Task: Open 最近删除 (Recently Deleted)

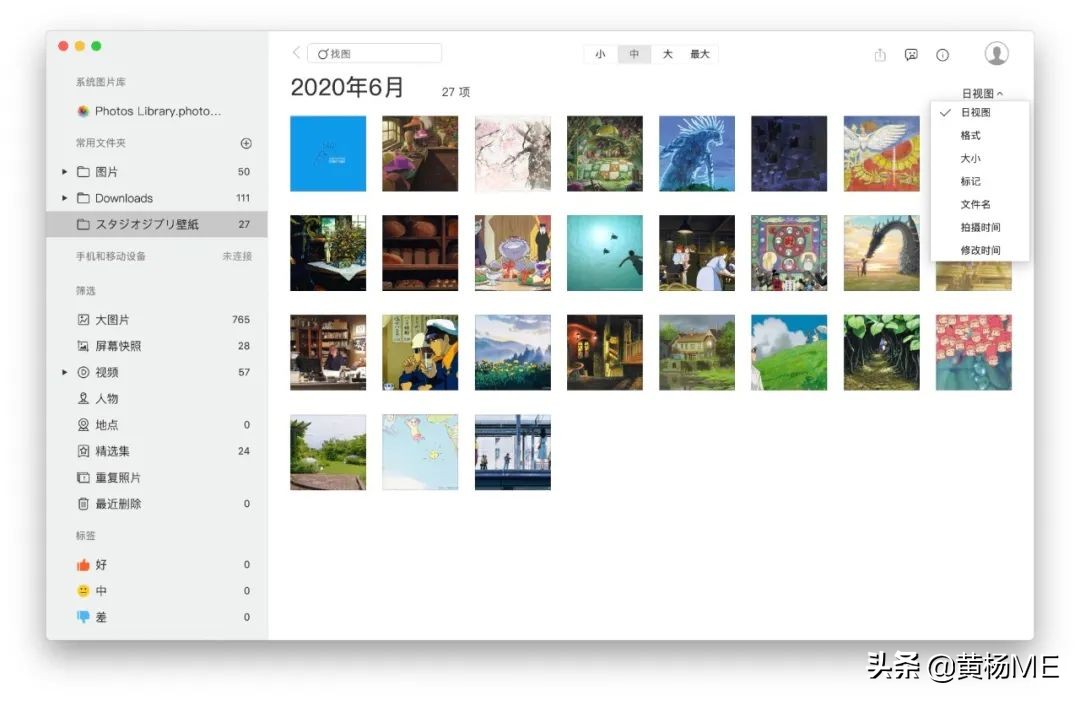Action: click(107, 503)
